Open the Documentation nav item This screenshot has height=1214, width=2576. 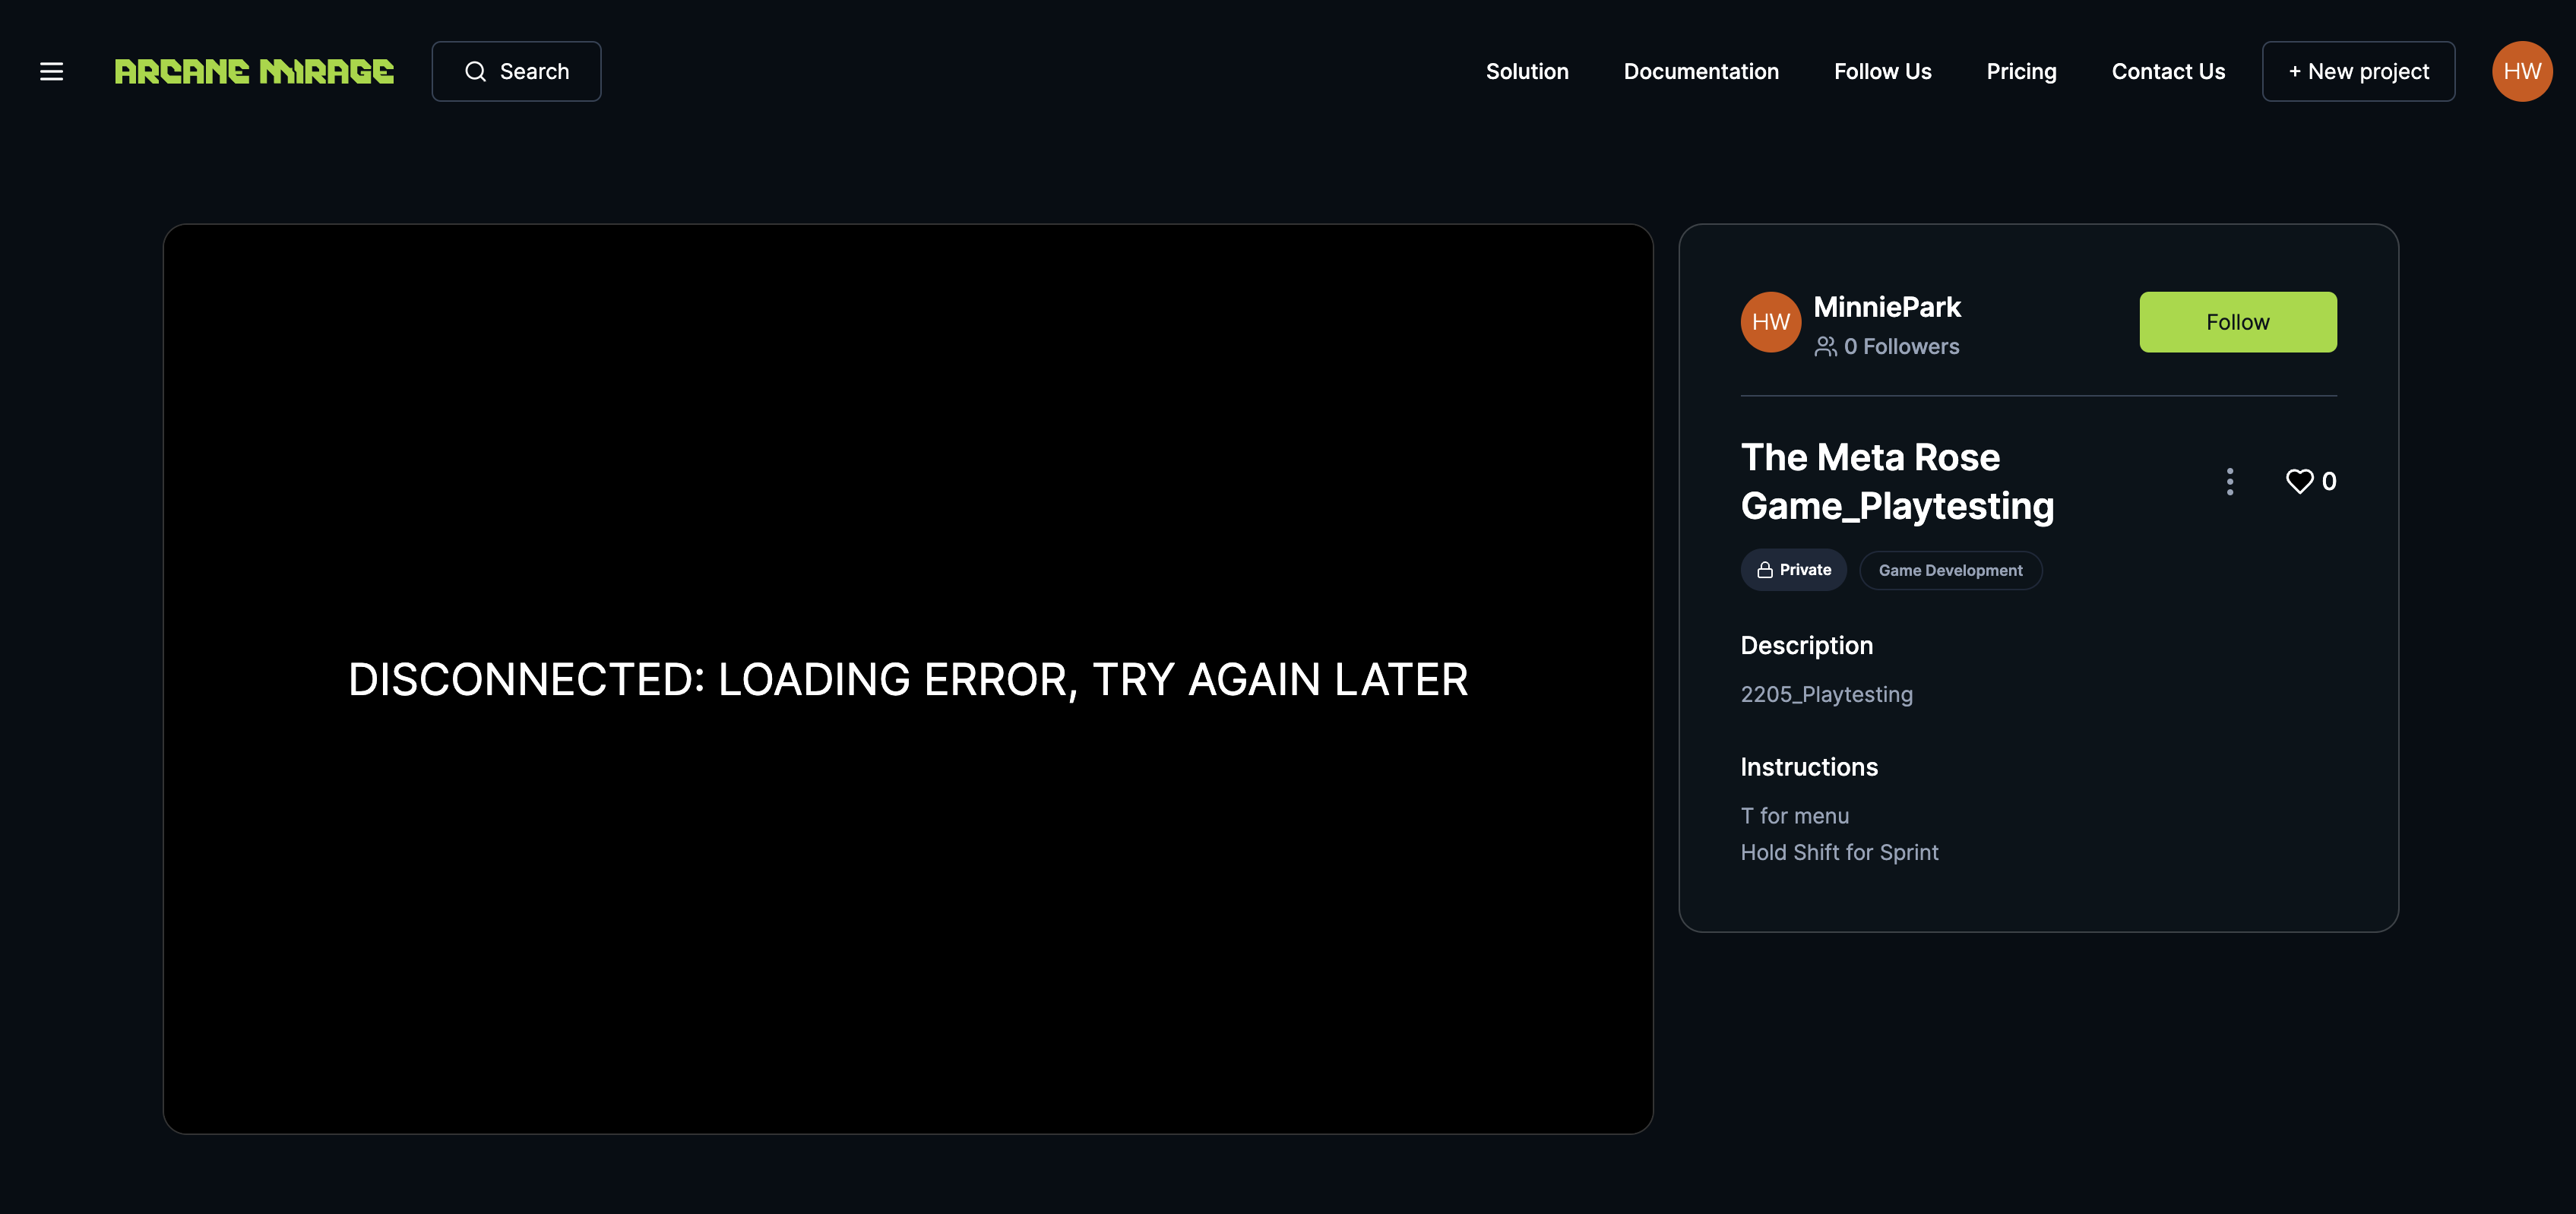(x=1700, y=71)
